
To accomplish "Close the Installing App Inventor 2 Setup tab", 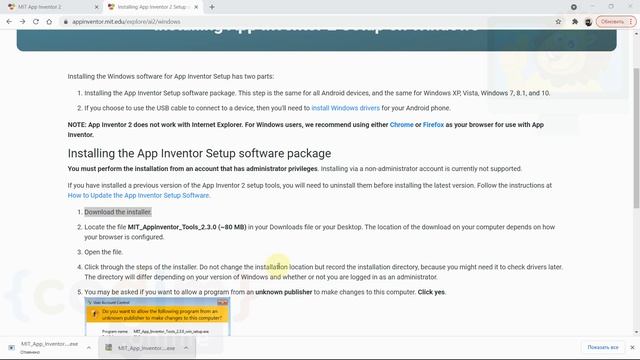I will tap(196, 7).
